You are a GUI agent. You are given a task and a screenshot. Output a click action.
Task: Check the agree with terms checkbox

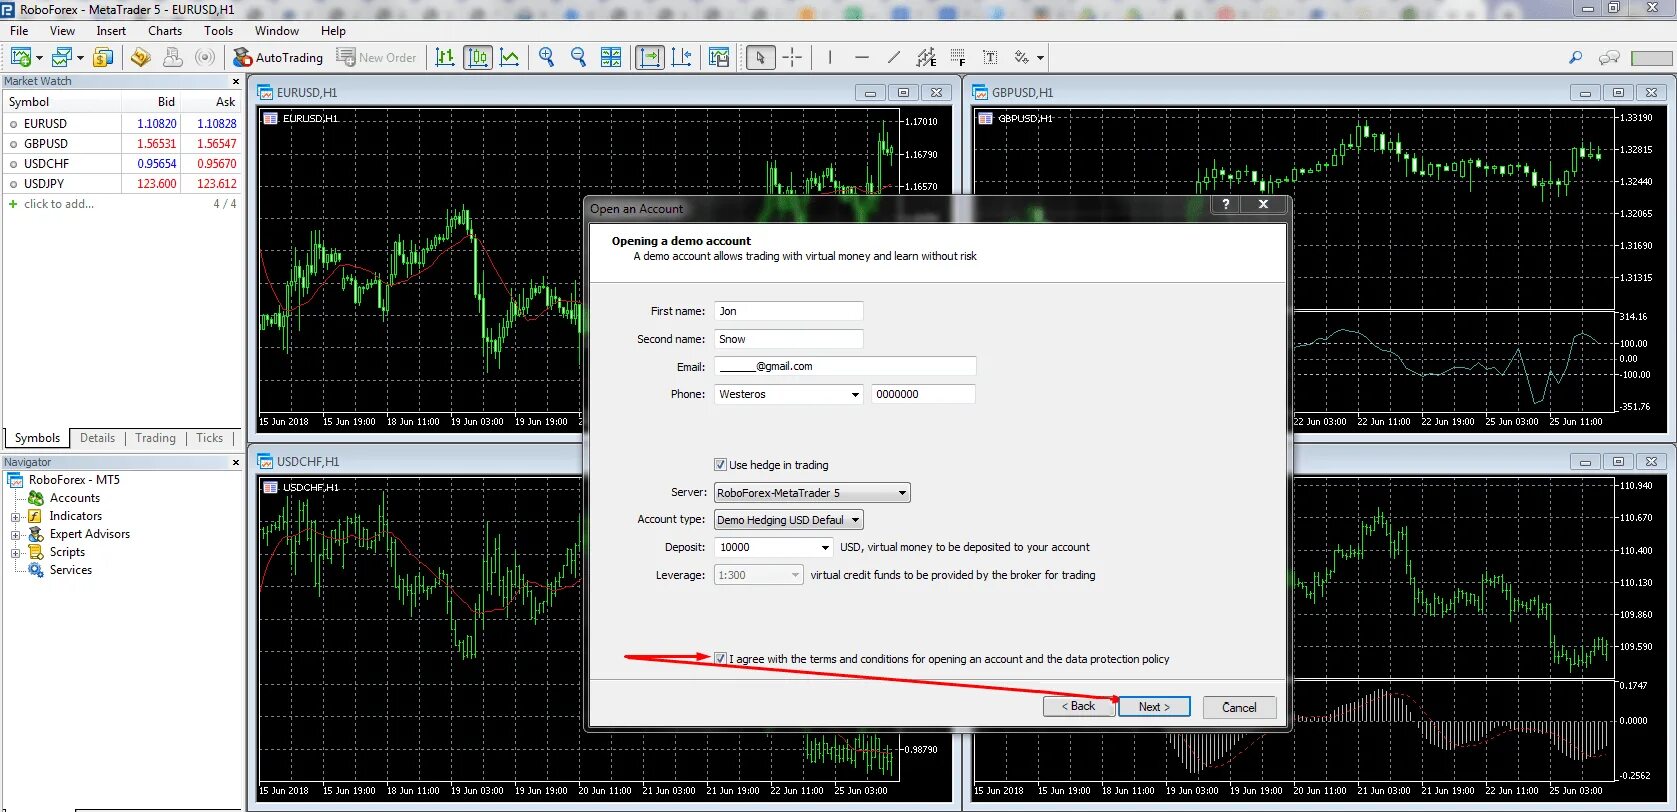720,659
